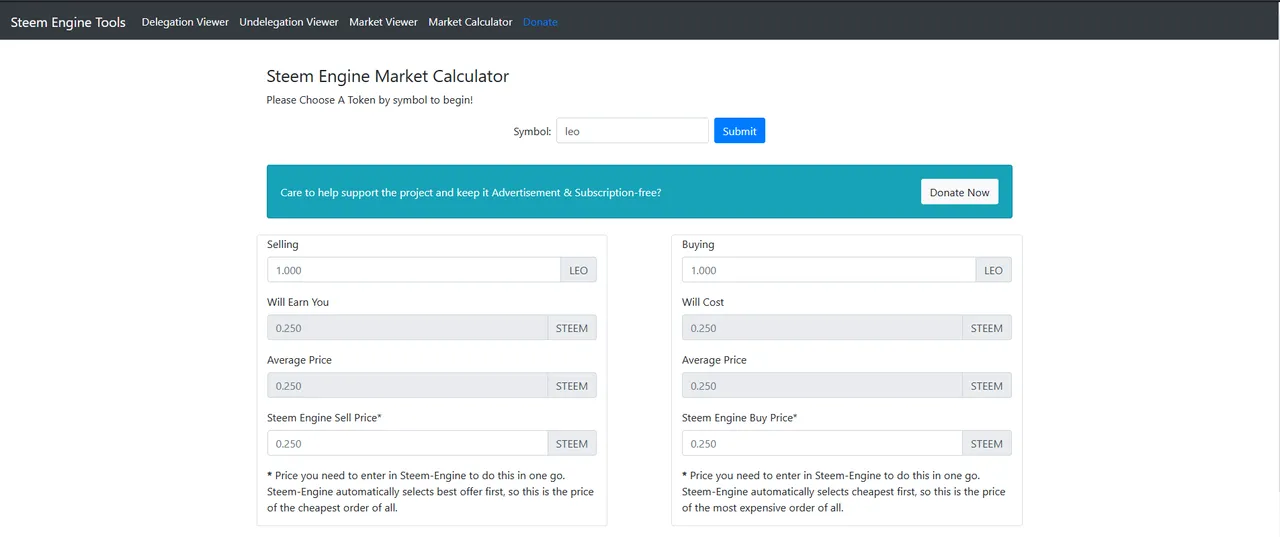Click the Will Cost field

click(822, 328)
